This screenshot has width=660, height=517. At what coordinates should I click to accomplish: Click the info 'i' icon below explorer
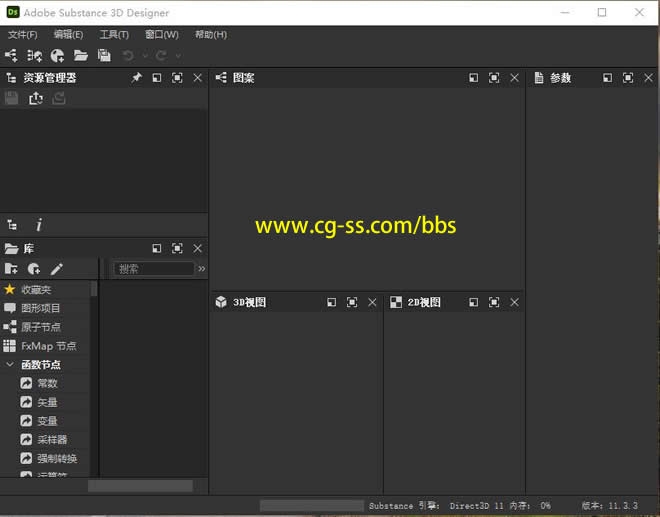39,226
